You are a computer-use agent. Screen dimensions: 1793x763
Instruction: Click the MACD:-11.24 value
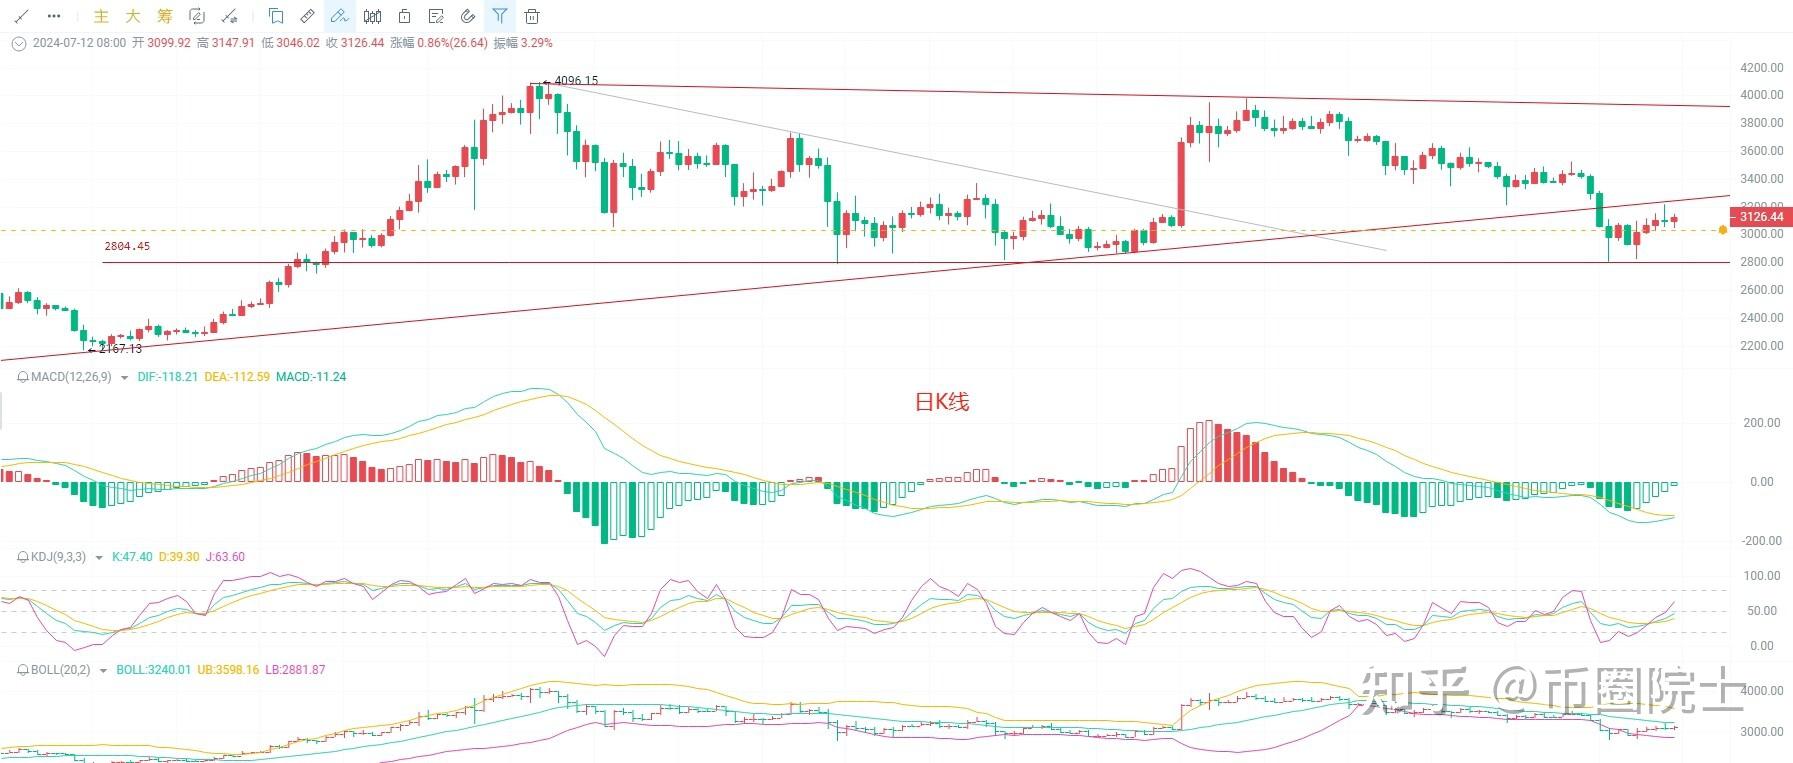point(311,377)
